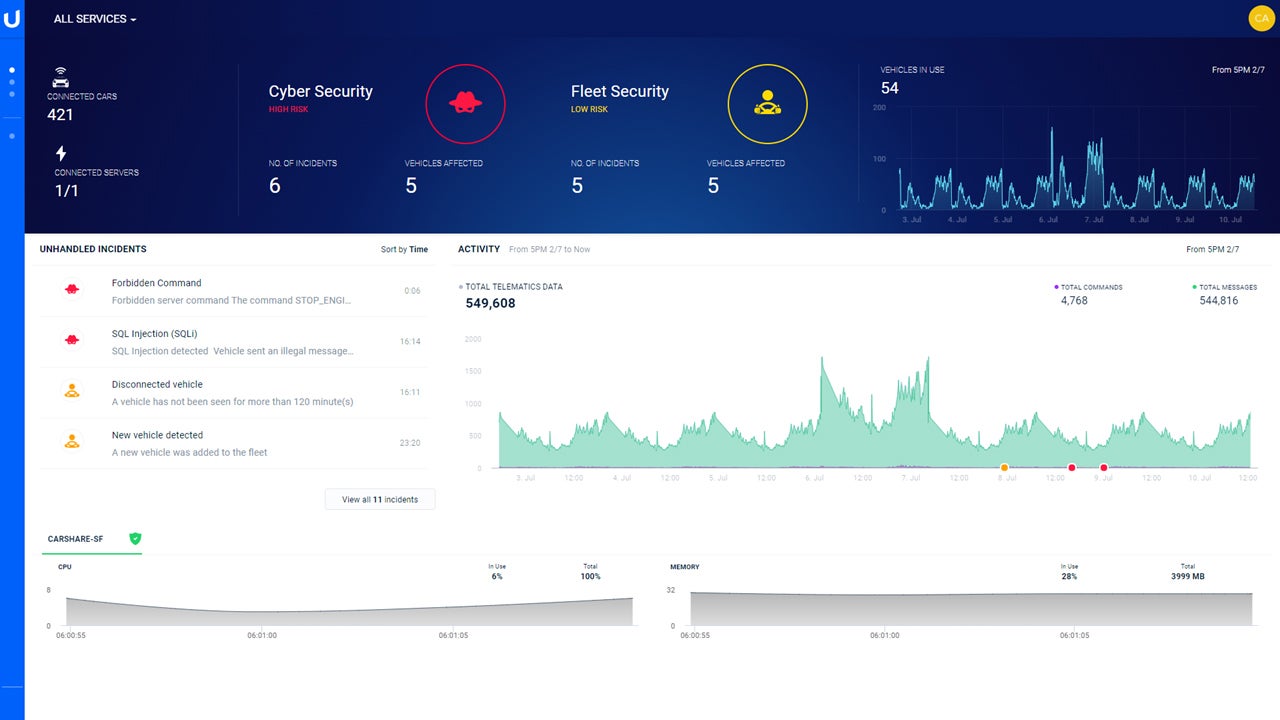The image size is (1280, 720).
Task: Expand the ALL SERVICES dropdown
Action: pos(95,19)
